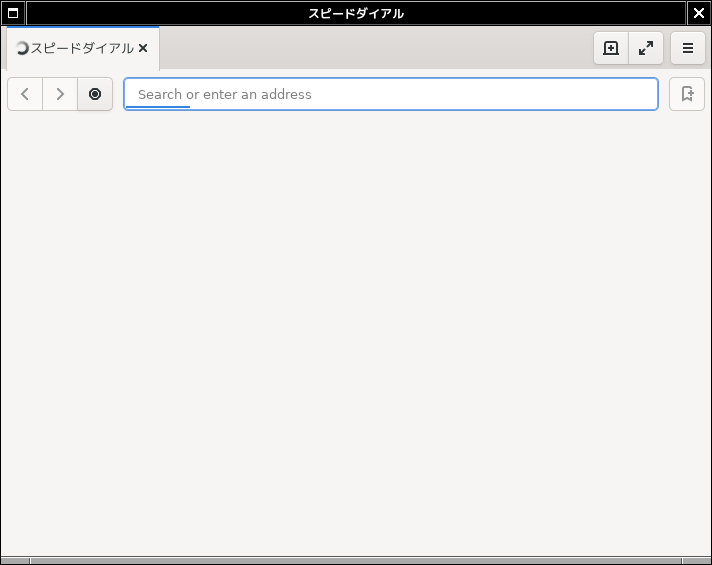Go forward to the next page
The width and height of the screenshot is (712, 565).
tap(60, 94)
